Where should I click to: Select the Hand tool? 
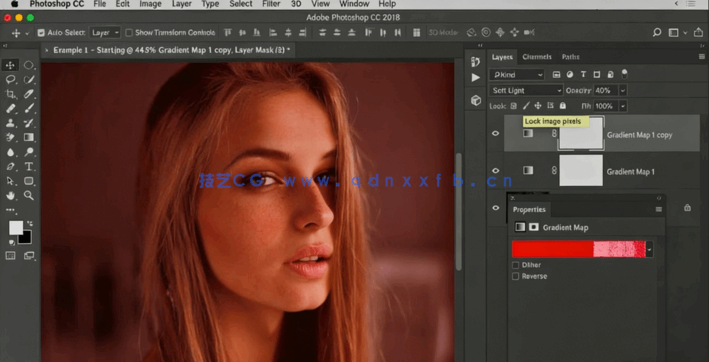click(x=10, y=196)
